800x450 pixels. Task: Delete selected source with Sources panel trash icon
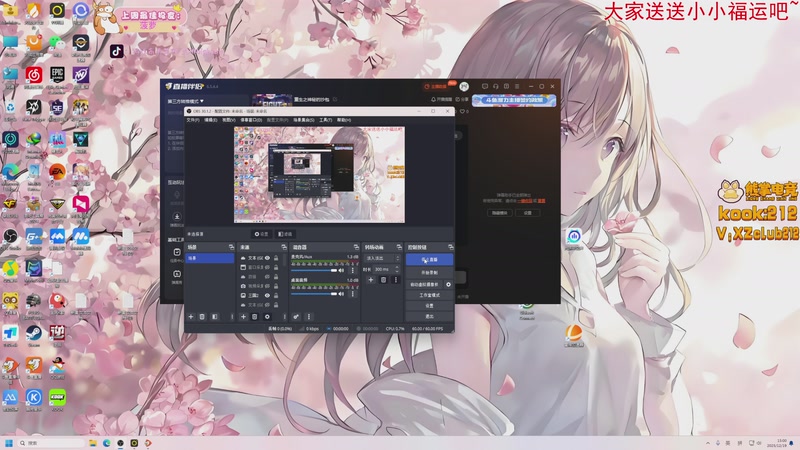(x=255, y=317)
